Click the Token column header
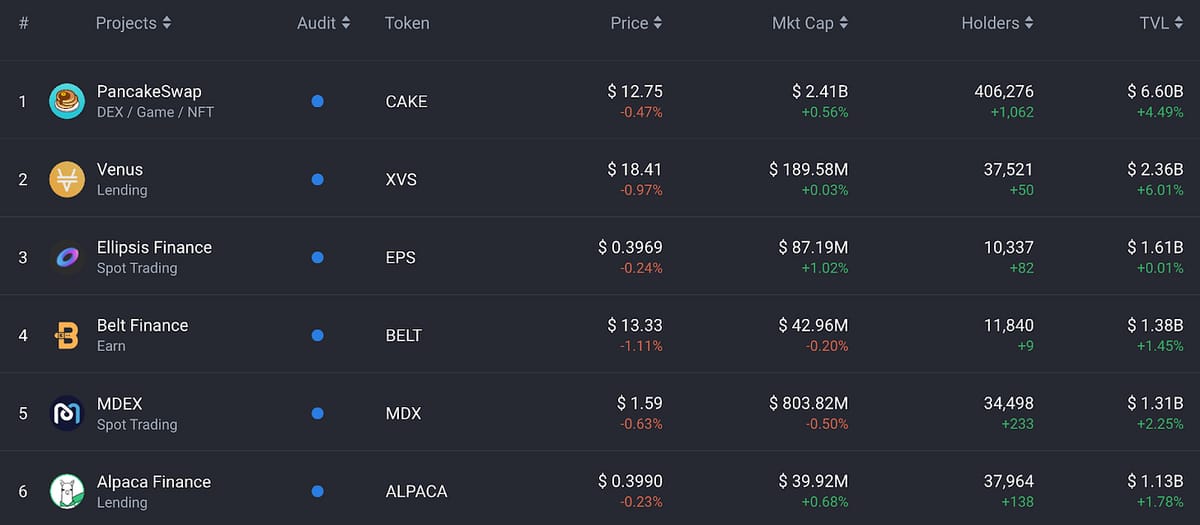This screenshot has height=525, width=1200. point(407,23)
